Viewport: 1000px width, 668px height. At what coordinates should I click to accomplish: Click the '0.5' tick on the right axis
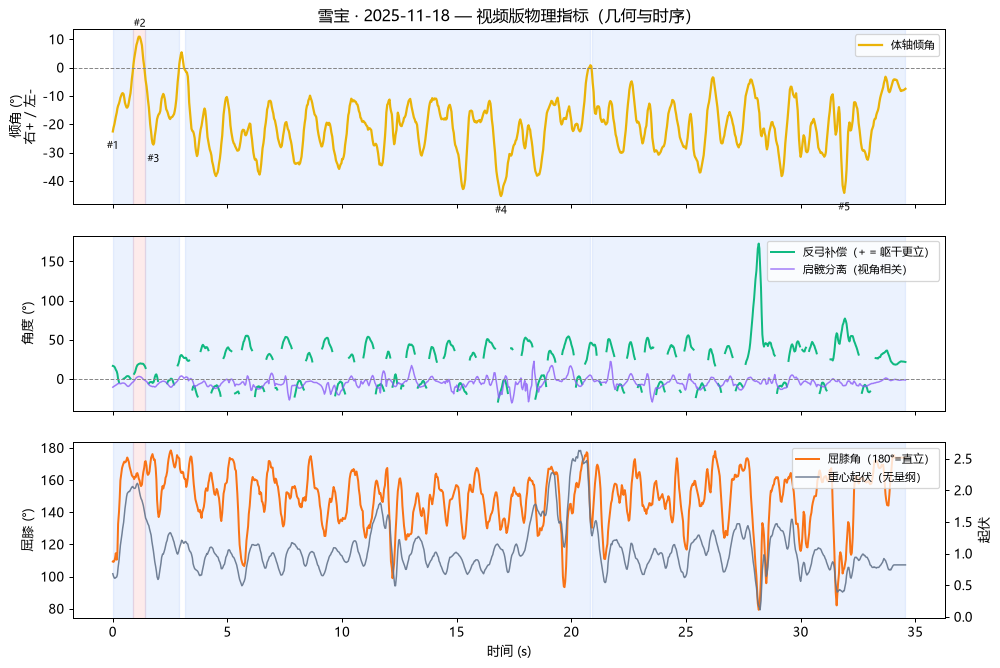963,586
